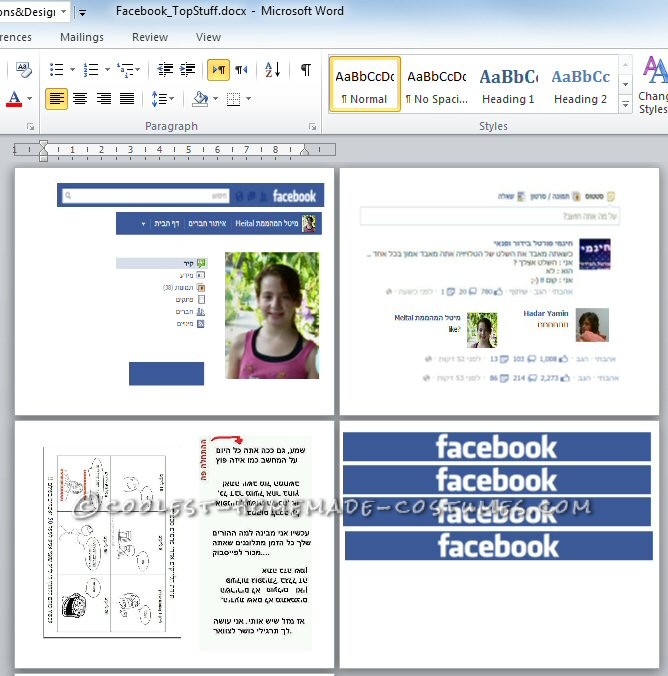Screen dimensions: 668x676
Task: Click the Hadar Yamin name text
Action: [x=546, y=313]
